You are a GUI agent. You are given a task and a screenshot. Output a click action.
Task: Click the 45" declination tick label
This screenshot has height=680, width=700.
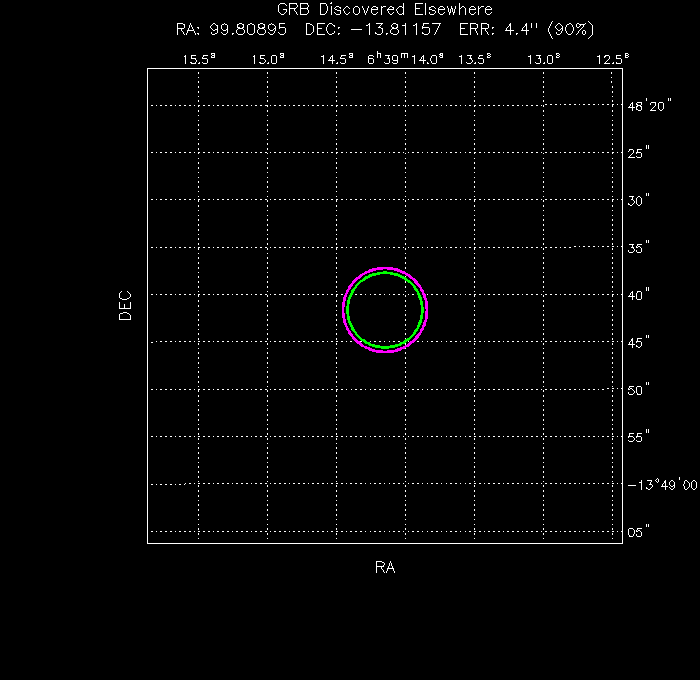coord(638,342)
